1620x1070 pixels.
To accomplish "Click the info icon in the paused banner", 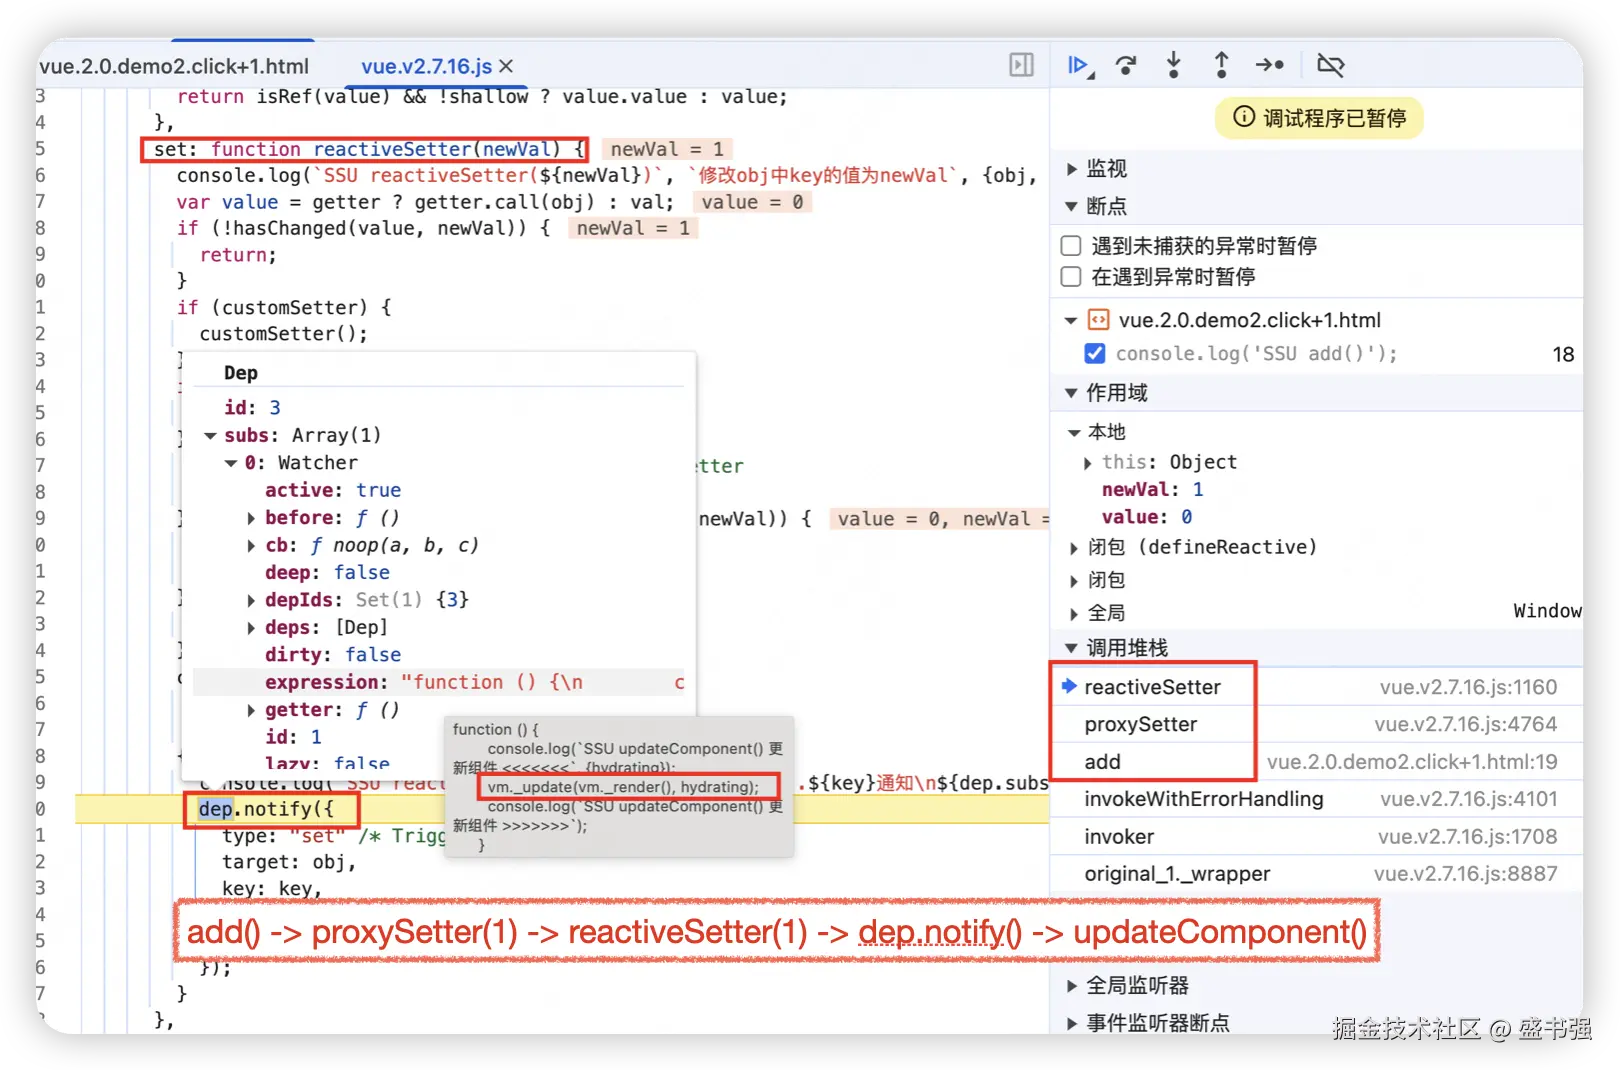I will 1243,117.
